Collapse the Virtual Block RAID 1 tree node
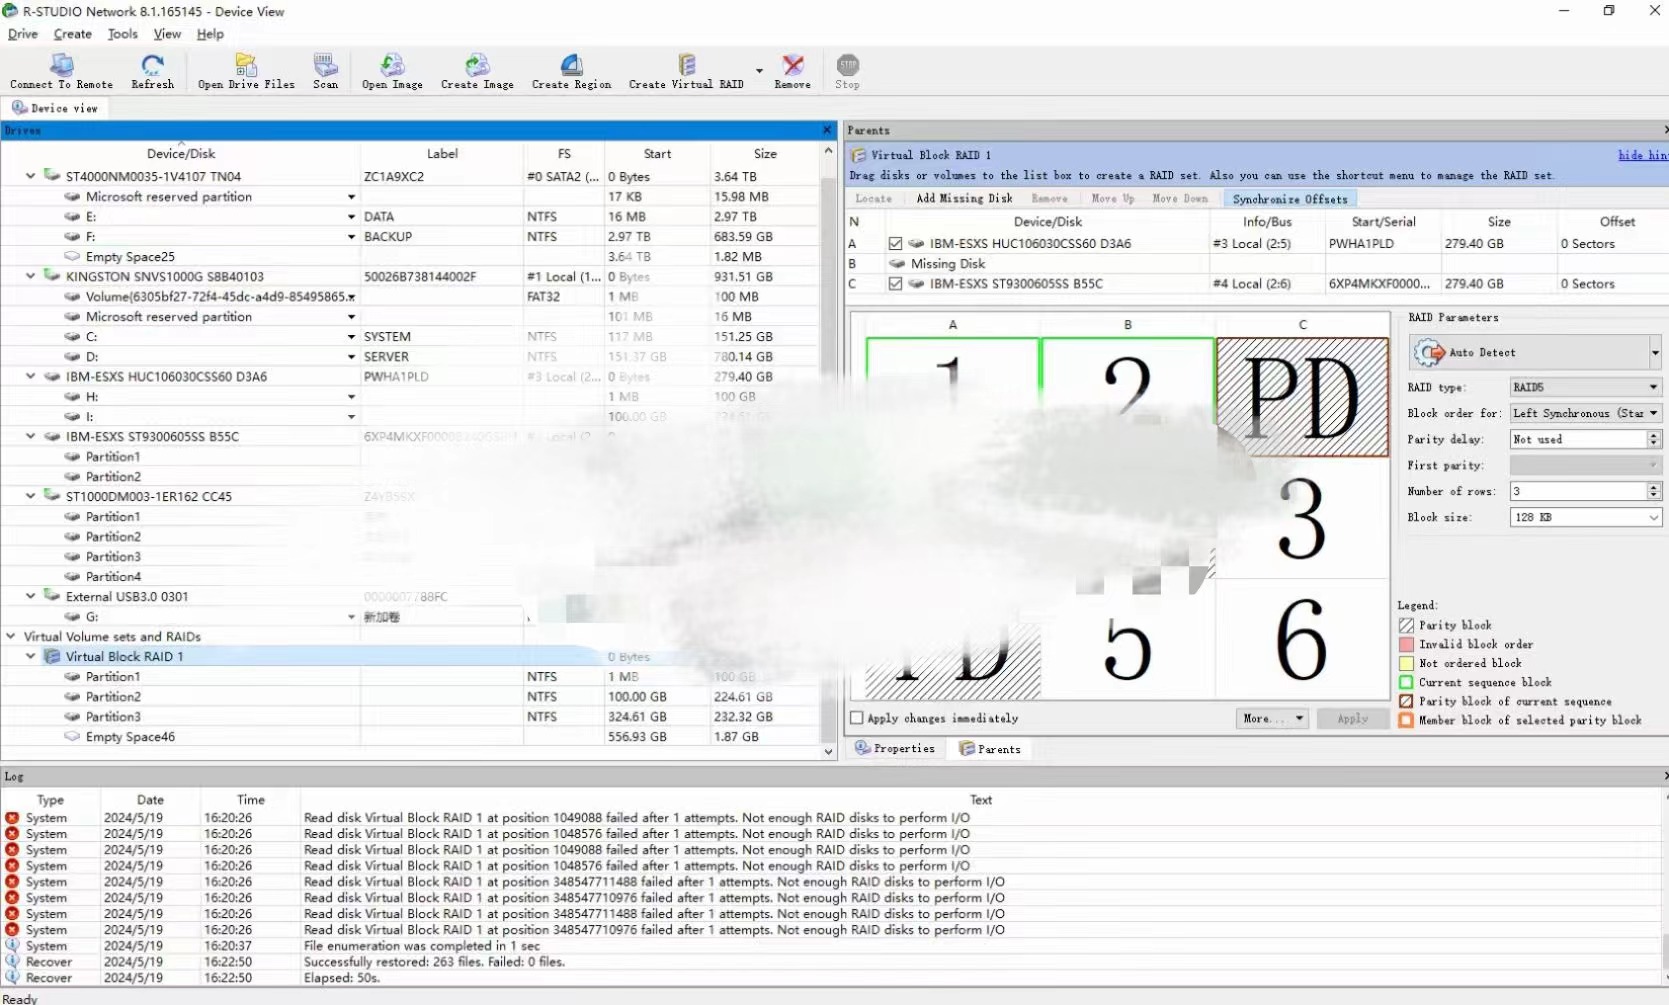 click(x=31, y=657)
